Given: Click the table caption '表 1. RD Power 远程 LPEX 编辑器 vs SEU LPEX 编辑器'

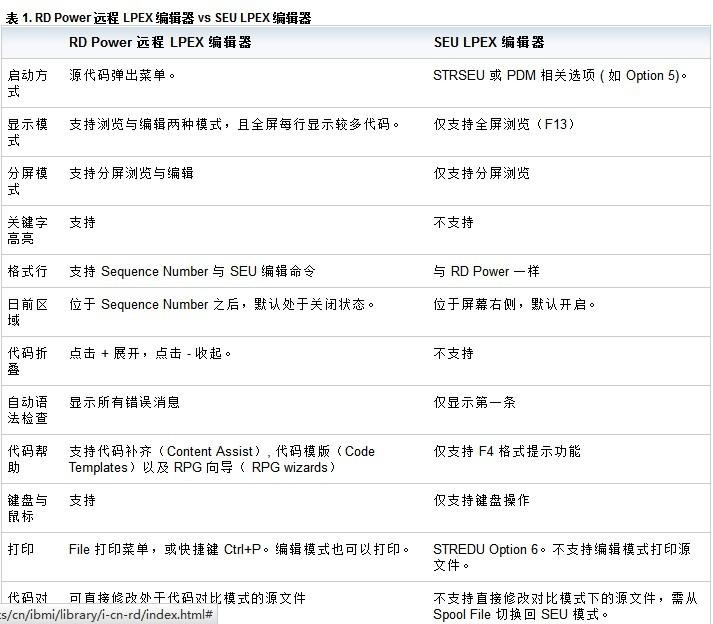Looking at the screenshot, I should click(158, 18).
